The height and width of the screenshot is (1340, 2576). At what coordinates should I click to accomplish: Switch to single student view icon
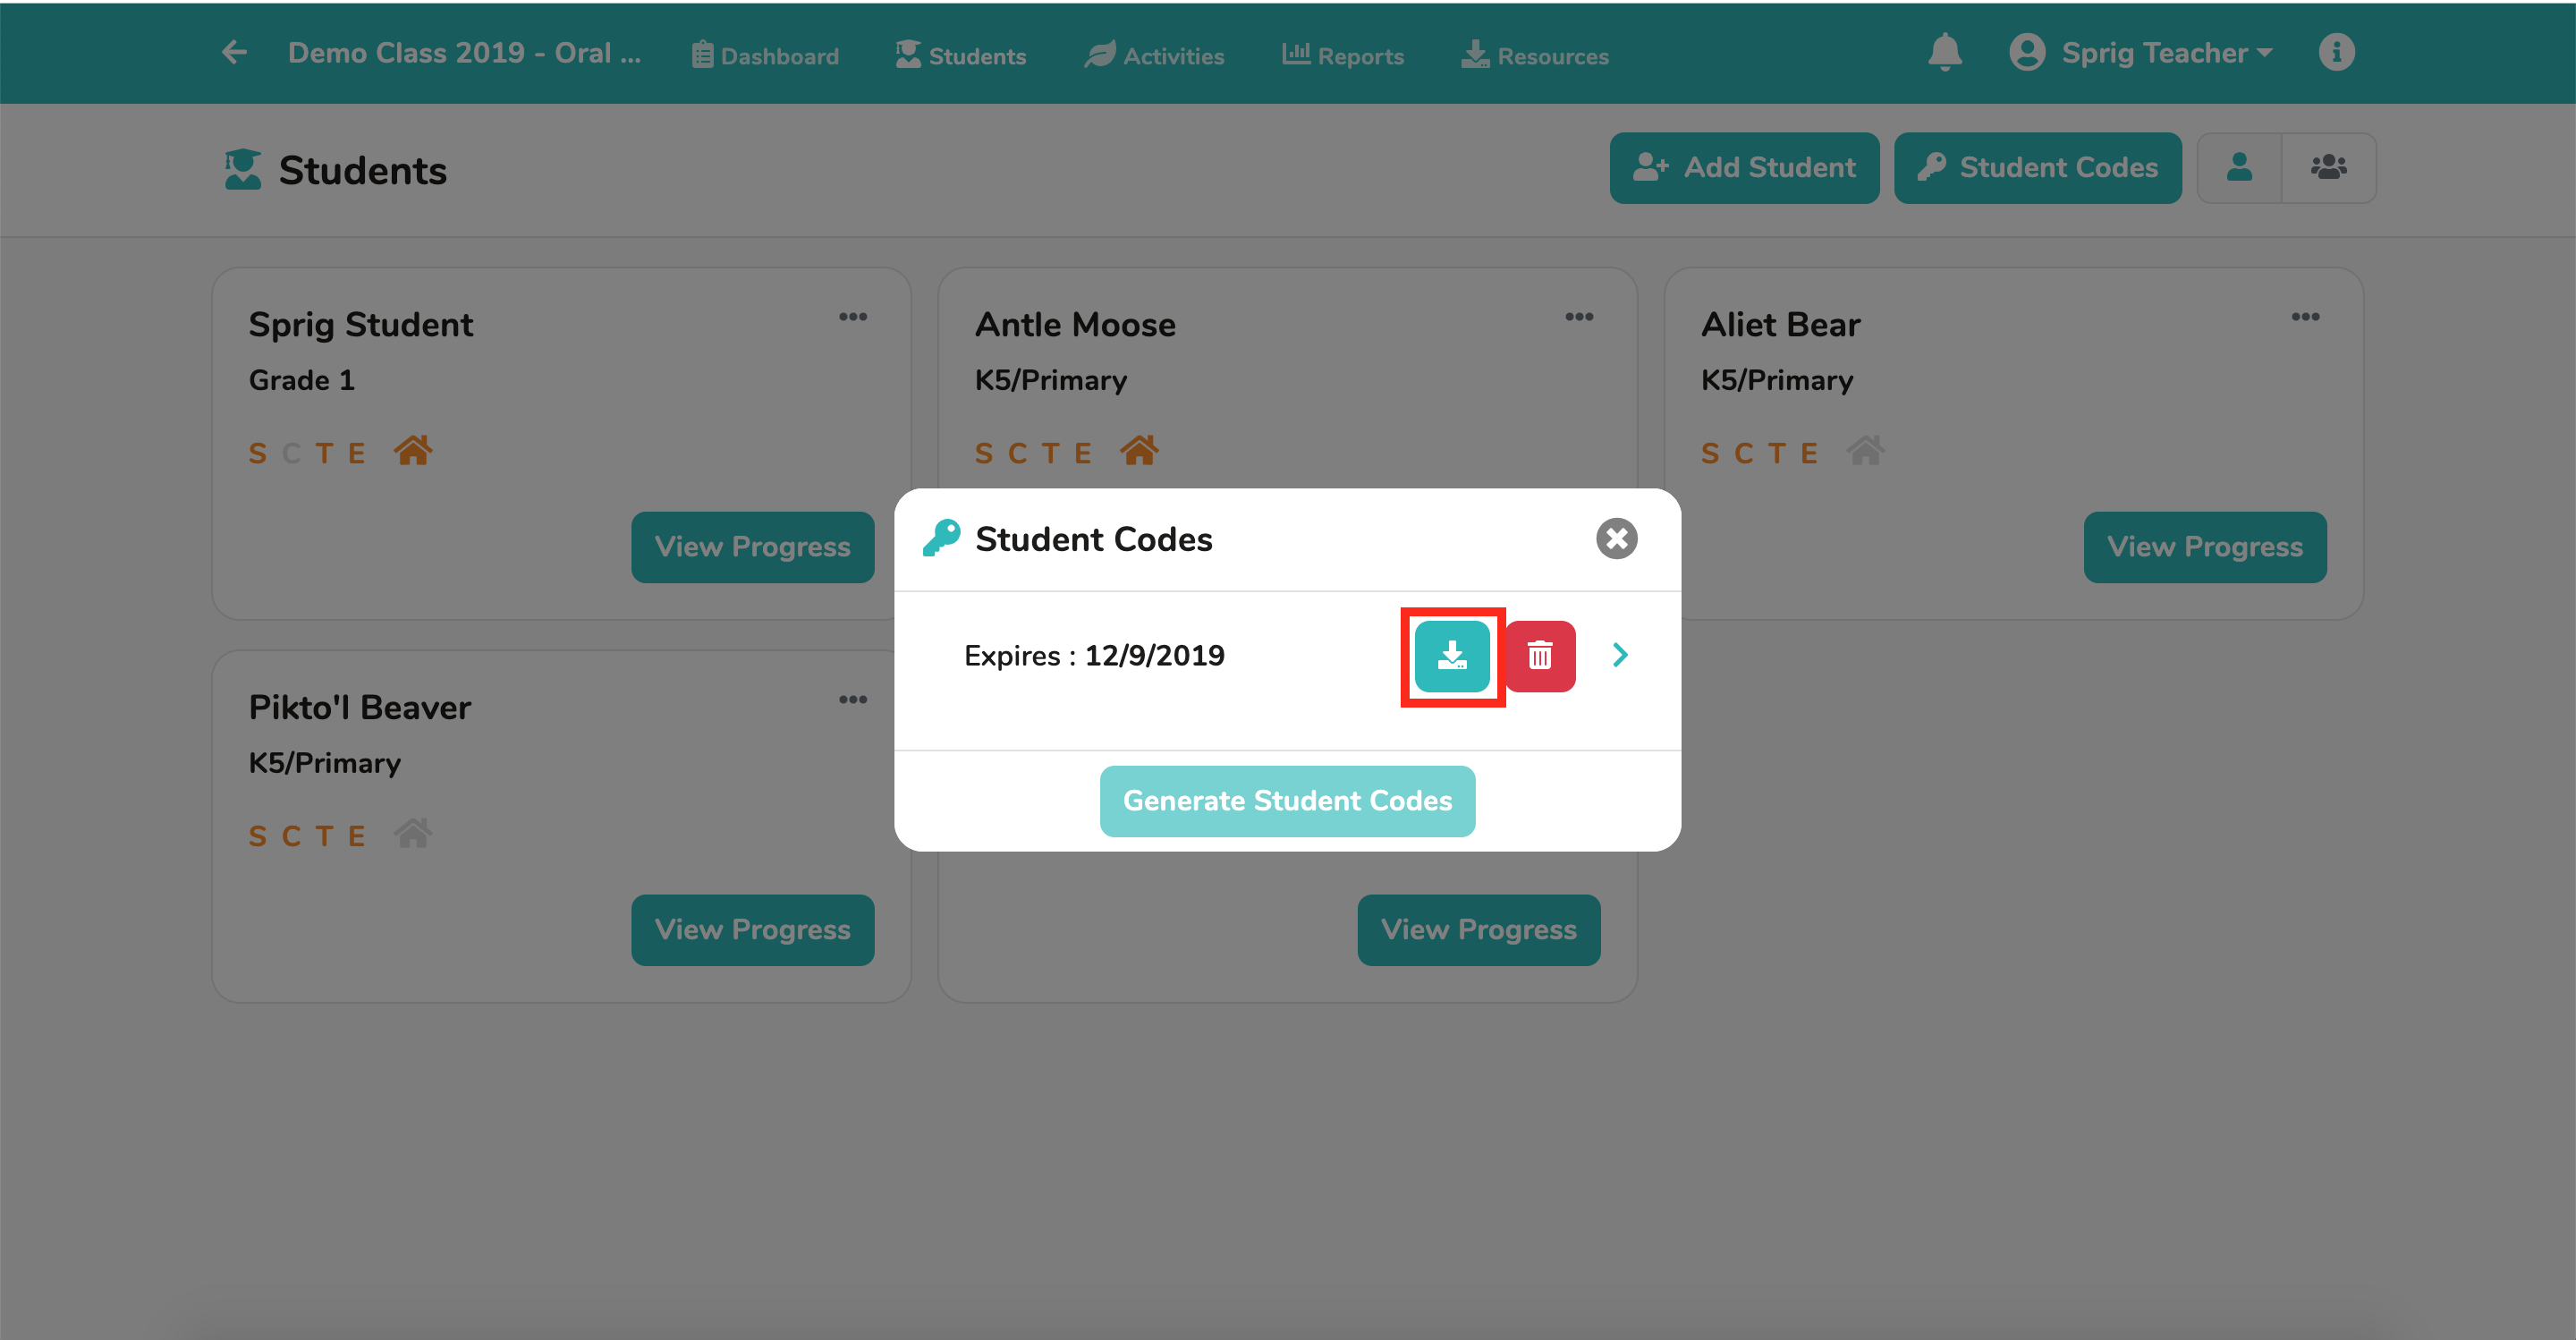(2239, 167)
